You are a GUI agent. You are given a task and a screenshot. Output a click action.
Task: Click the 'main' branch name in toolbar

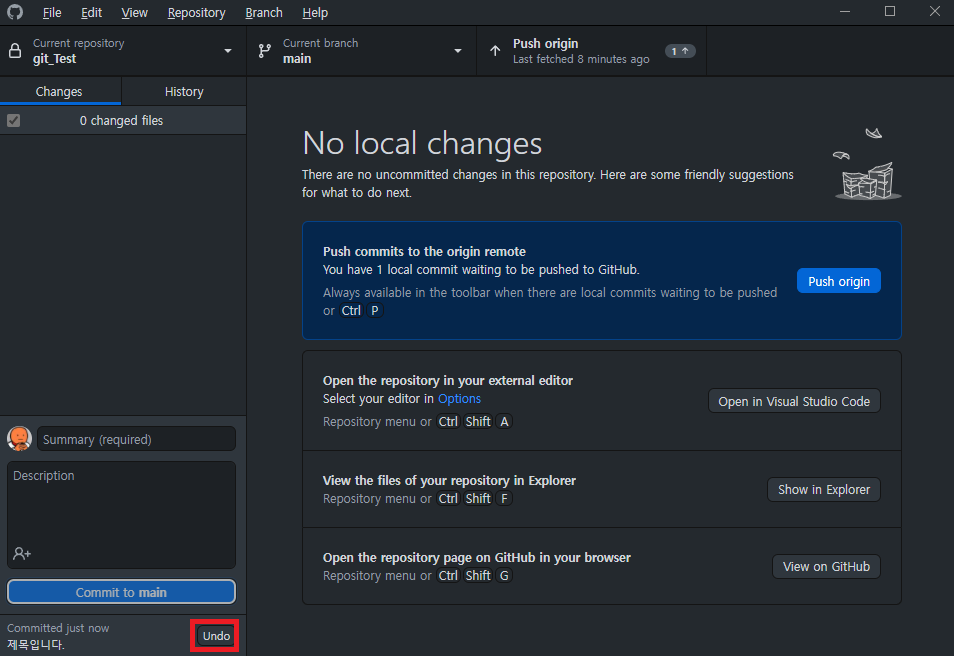click(297, 59)
